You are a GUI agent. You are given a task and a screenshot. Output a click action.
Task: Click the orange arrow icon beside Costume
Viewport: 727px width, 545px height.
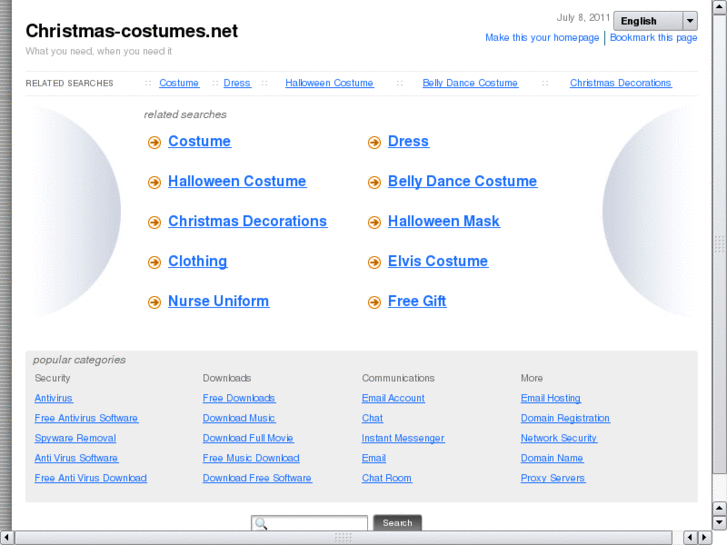[x=154, y=142]
